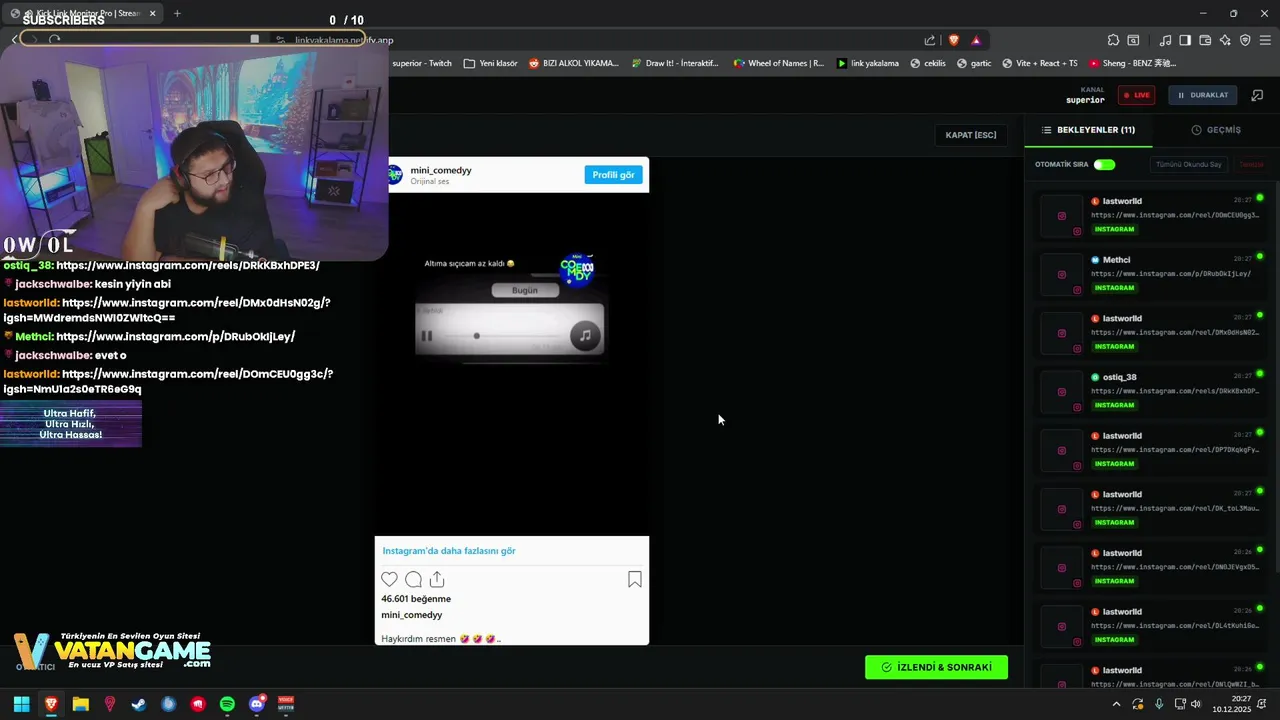Click the red Temizle button
The height and width of the screenshot is (720, 1280).
1251,164
